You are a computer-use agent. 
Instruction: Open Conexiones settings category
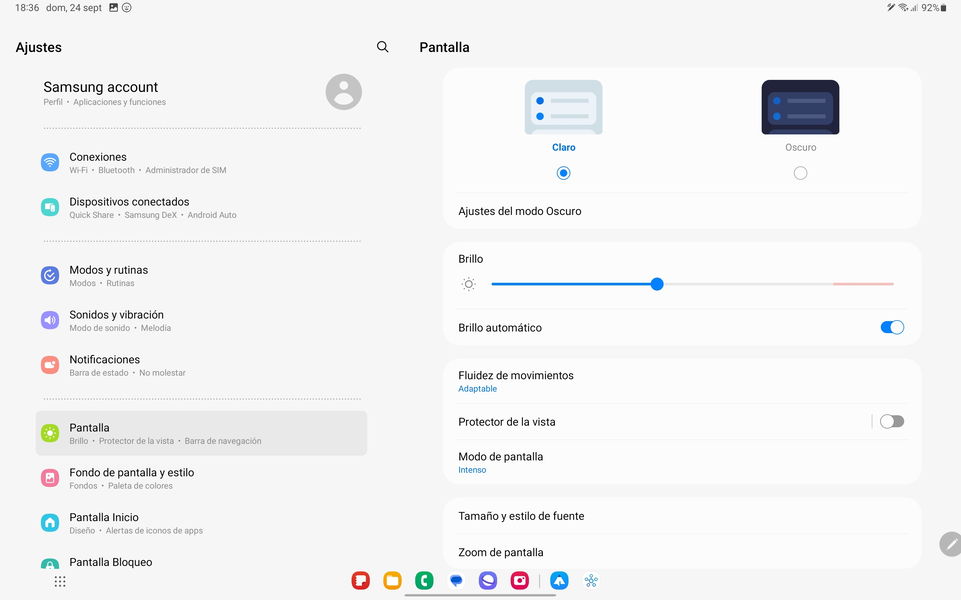pyautogui.click(x=201, y=162)
